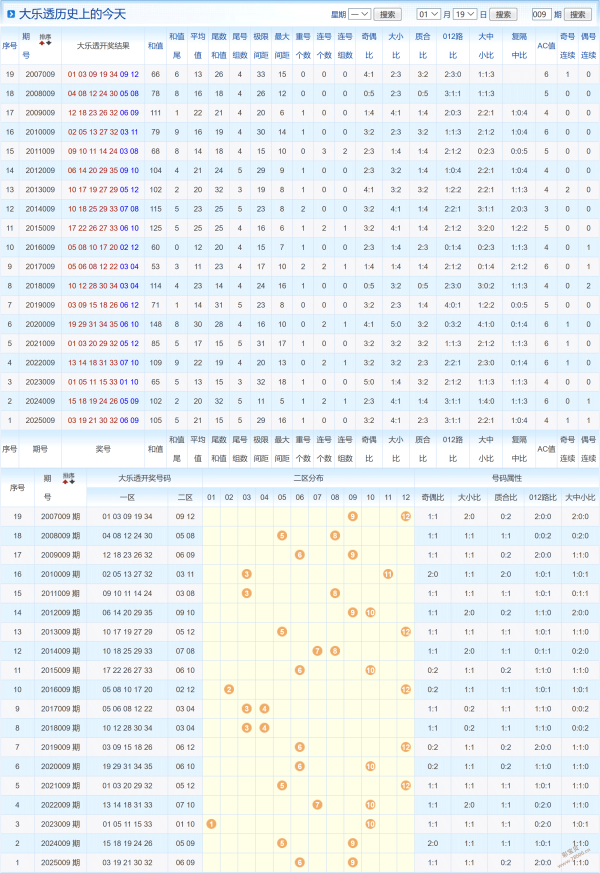Click orange ball 01 in the 2023009 row
This screenshot has width=600, height=873.
(211, 823)
